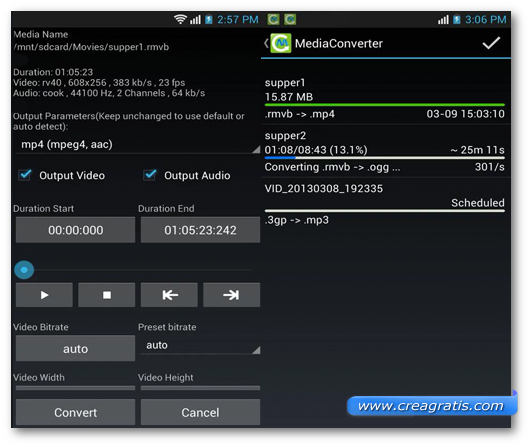The image size is (530, 447).
Task: Tap the battery icon beside 2:57 PM
Action: [x=209, y=20]
